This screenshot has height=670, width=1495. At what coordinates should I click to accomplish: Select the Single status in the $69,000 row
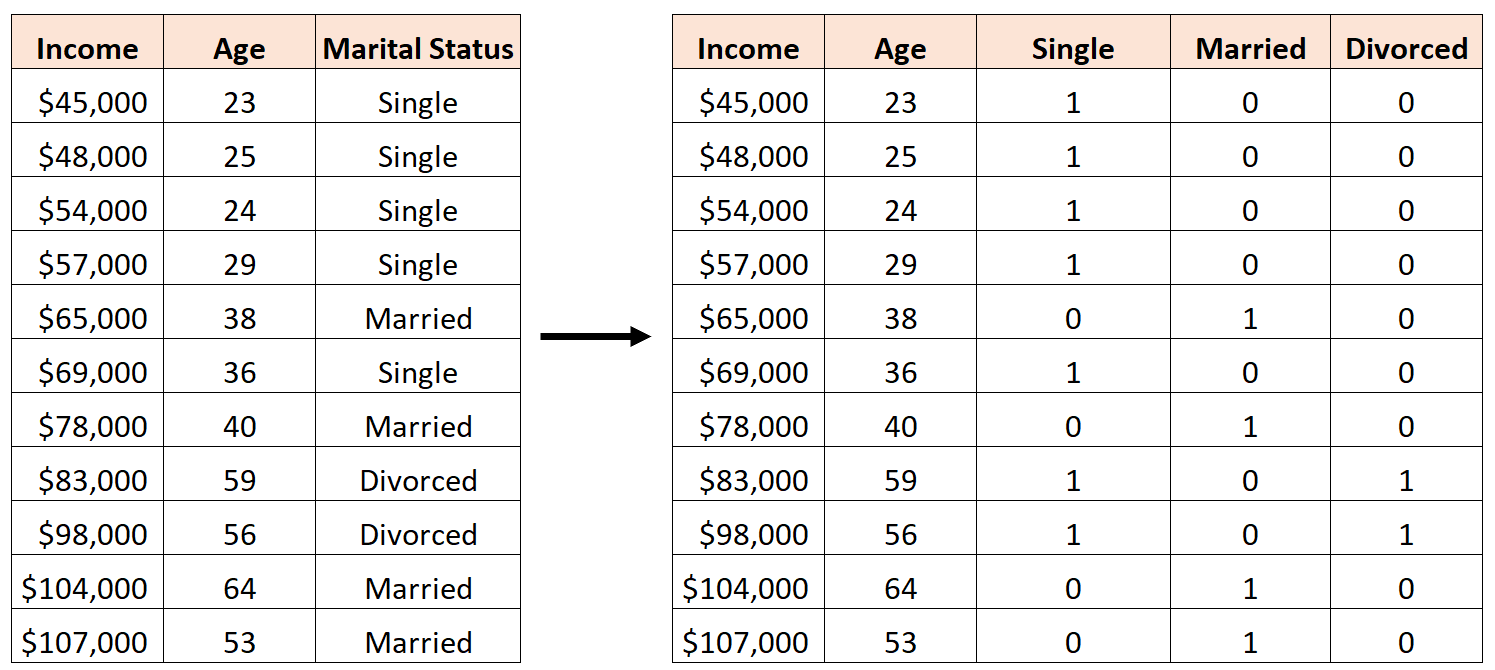tap(418, 373)
